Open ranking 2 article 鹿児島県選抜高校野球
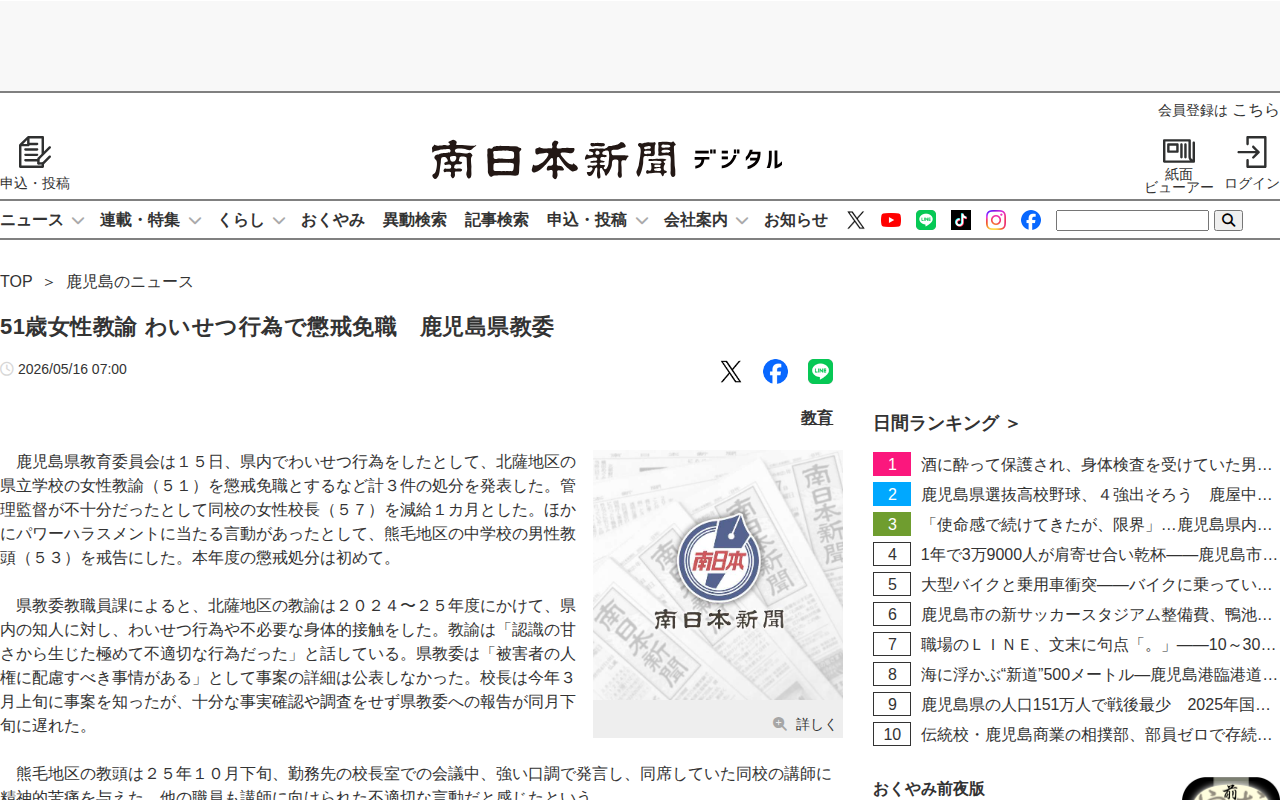The height and width of the screenshot is (800, 1280). click(1096, 494)
